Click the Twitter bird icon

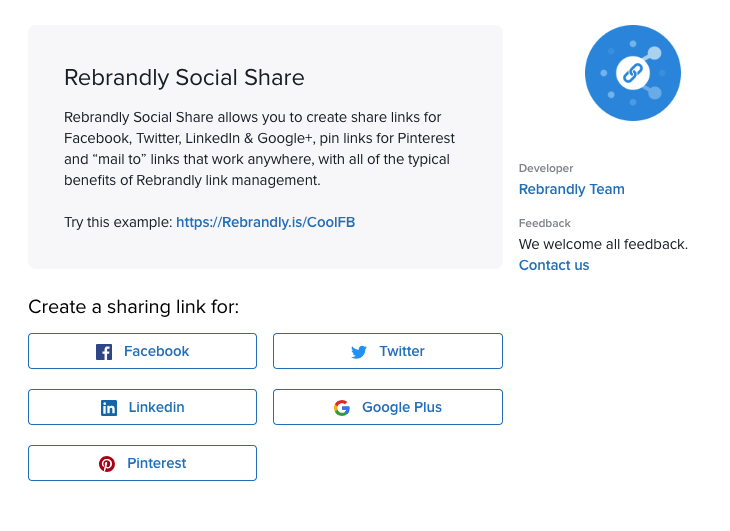(x=359, y=352)
